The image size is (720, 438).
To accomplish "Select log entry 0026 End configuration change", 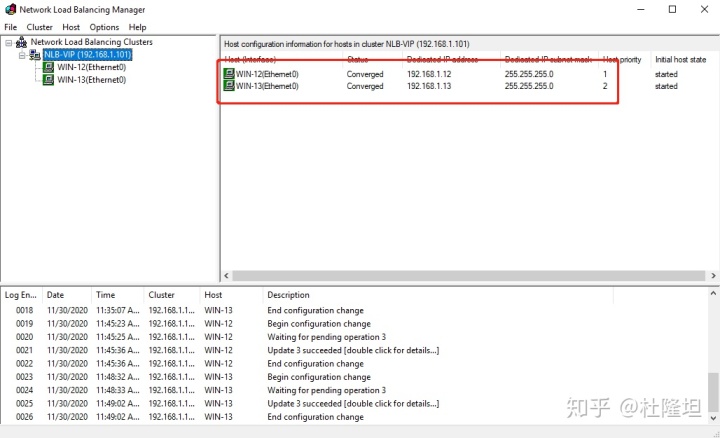I will pyautogui.click(x=307, y=417).
